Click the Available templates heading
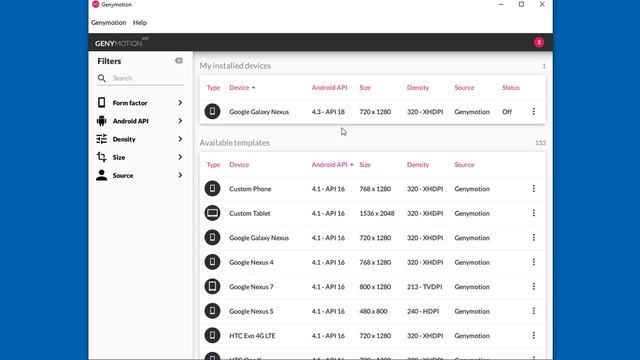The image size is (640, 360). [234, 142]
